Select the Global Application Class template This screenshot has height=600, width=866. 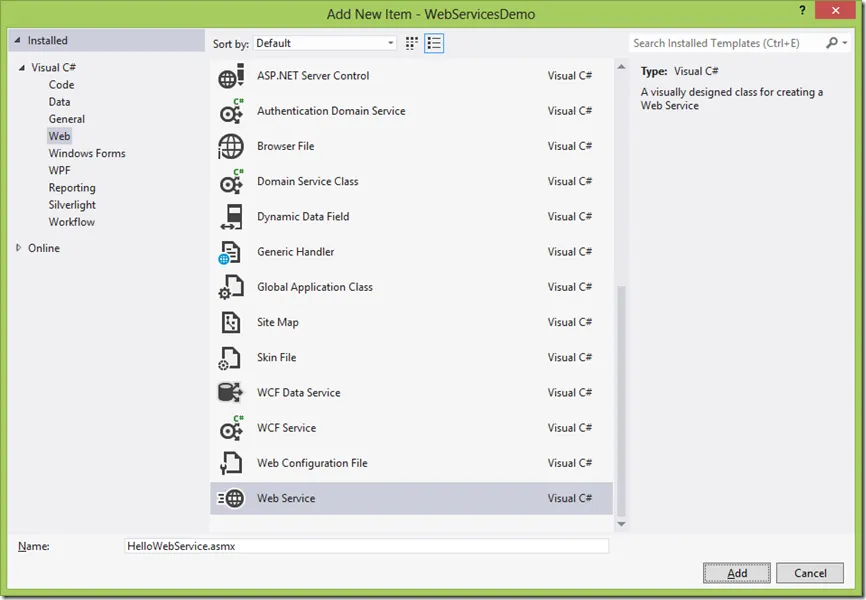[x=411, y=287]
